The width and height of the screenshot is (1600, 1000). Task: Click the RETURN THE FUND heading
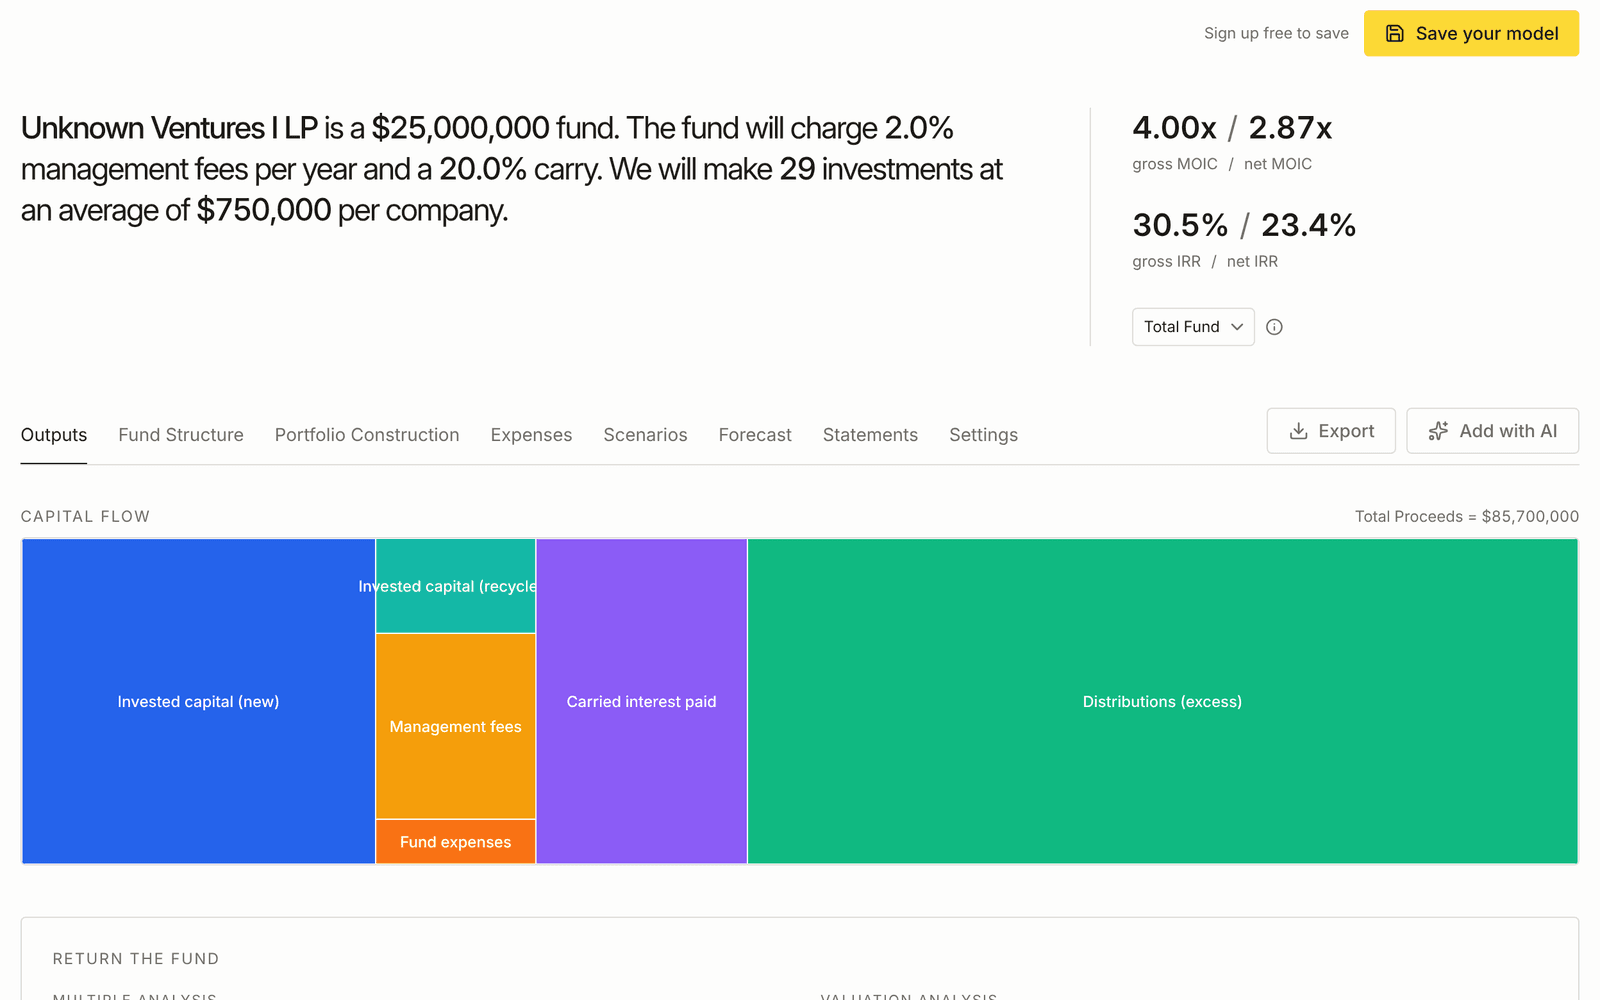pyautogui.click(x=136, y=958)
